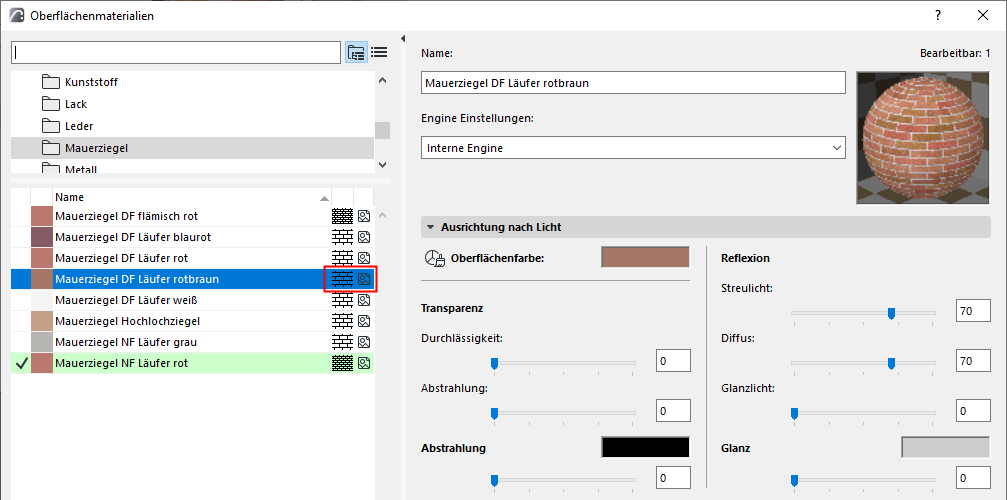Click texture icon for Mauerziegel DF flämisch rot
This screenshot has width=1007, height=500.
pos(365,216)
